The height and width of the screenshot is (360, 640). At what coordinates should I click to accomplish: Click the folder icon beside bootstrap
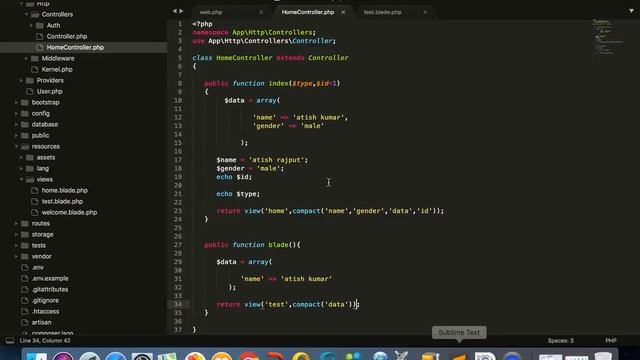[25, 102]
